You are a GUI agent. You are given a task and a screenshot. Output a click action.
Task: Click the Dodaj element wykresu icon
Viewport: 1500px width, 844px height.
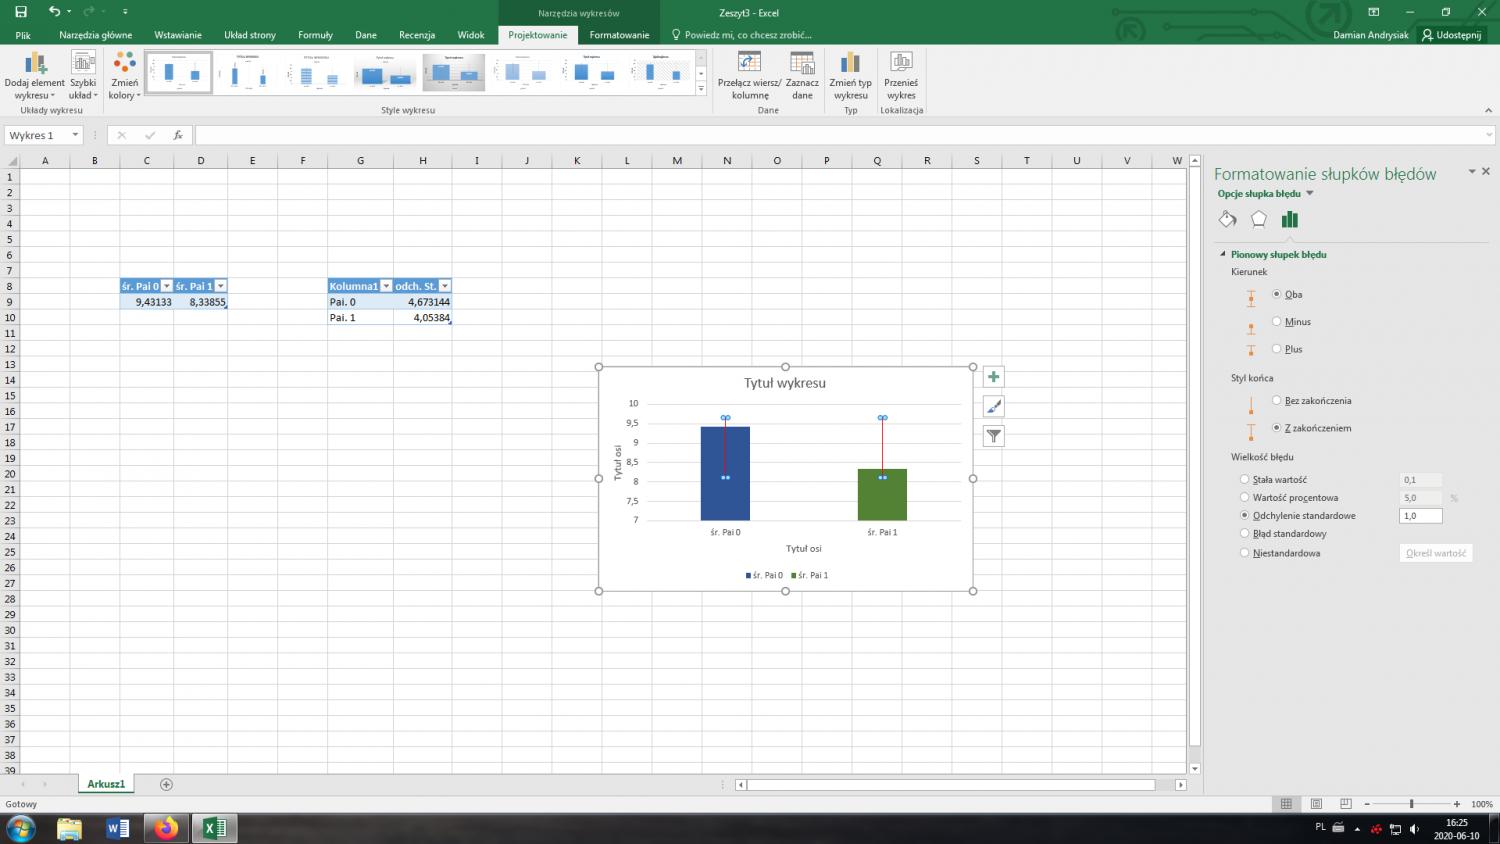coord(34,64)
